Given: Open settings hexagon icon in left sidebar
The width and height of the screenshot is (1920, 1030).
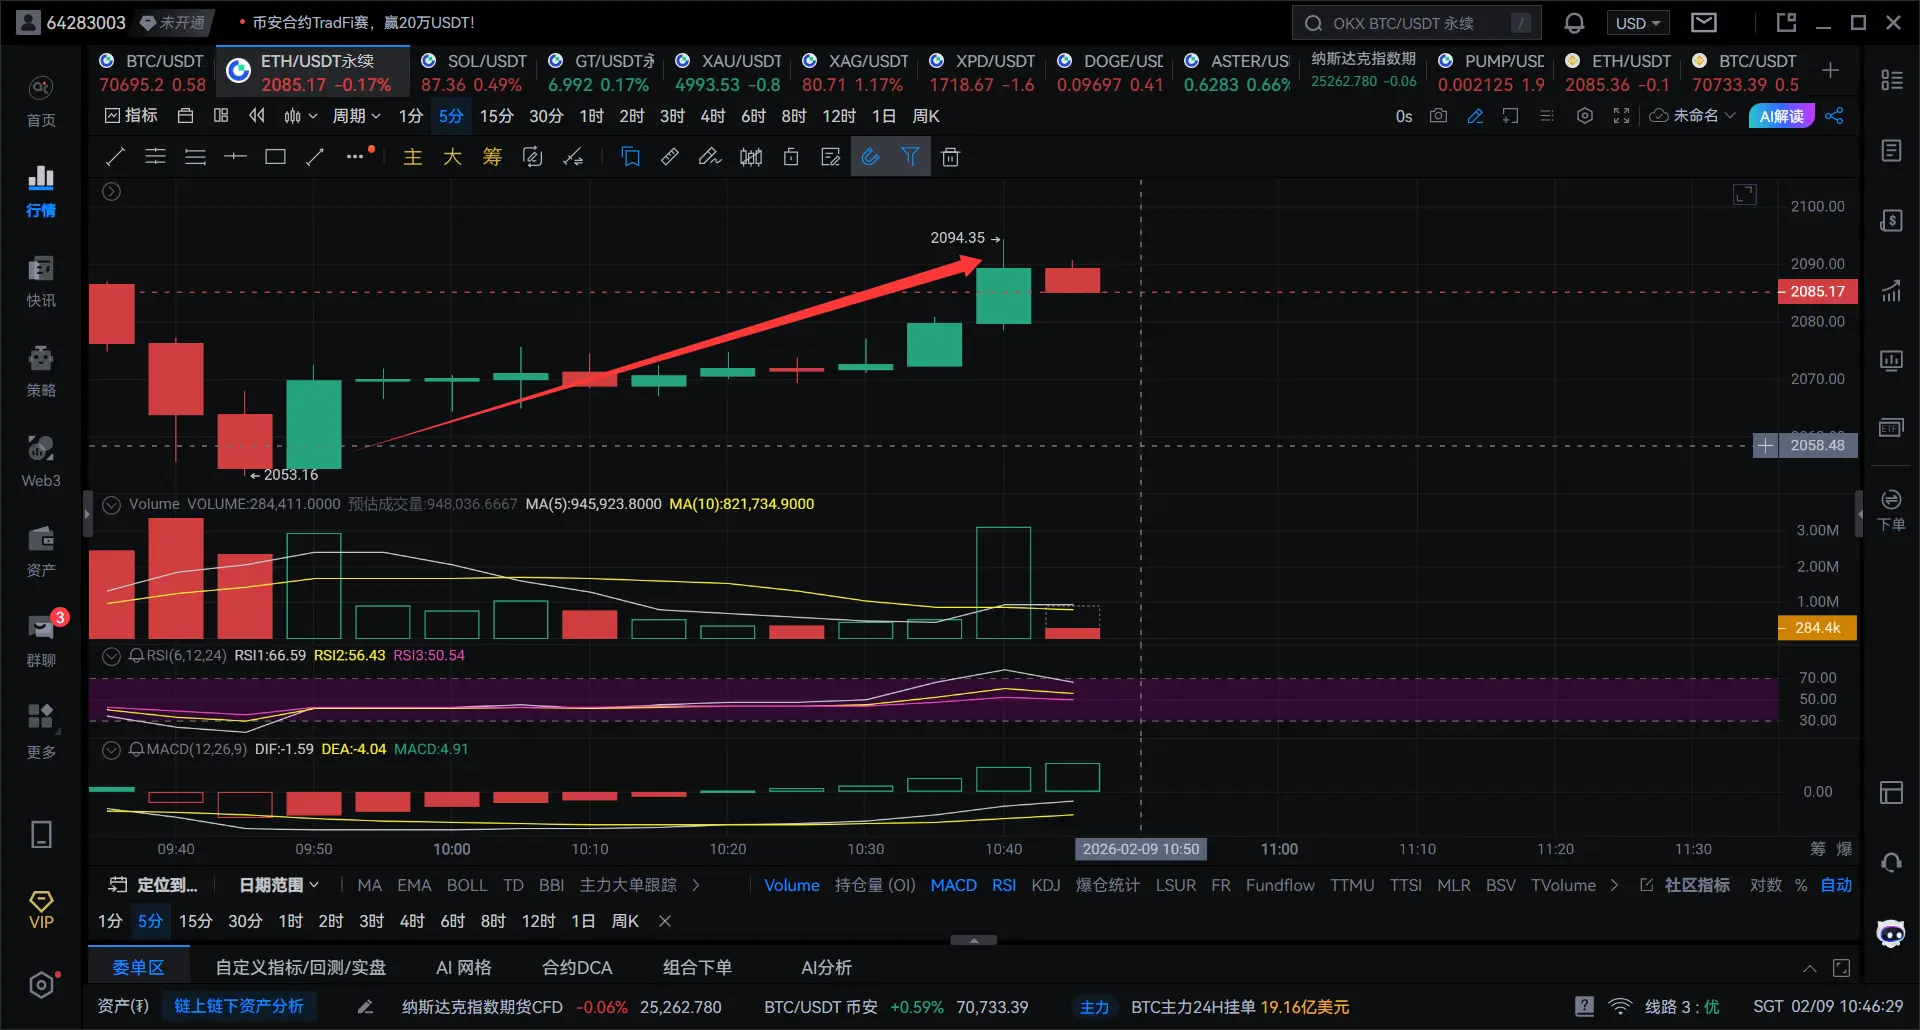Looking at the screenshot, I should pyautogui.click(x=41, y=985).
